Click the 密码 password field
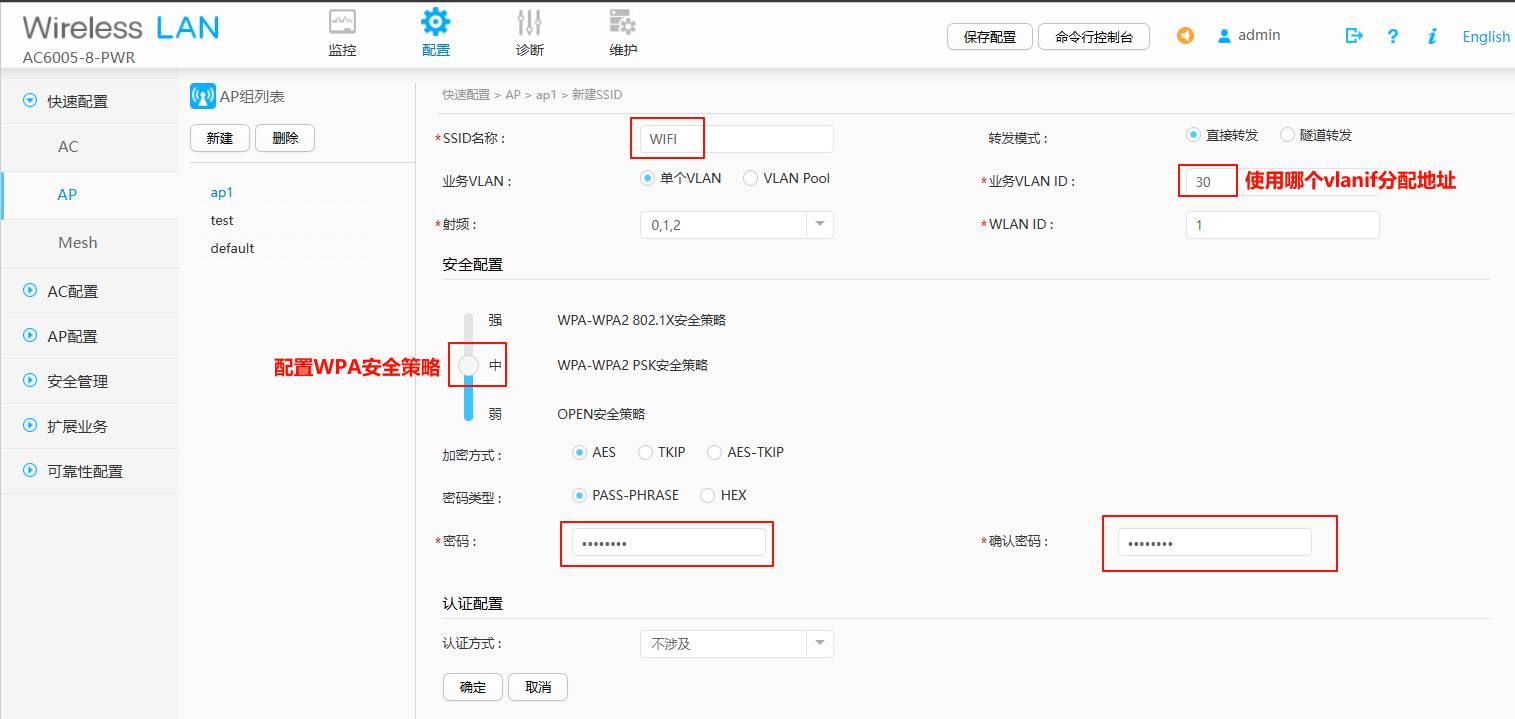 pos(669,543)
